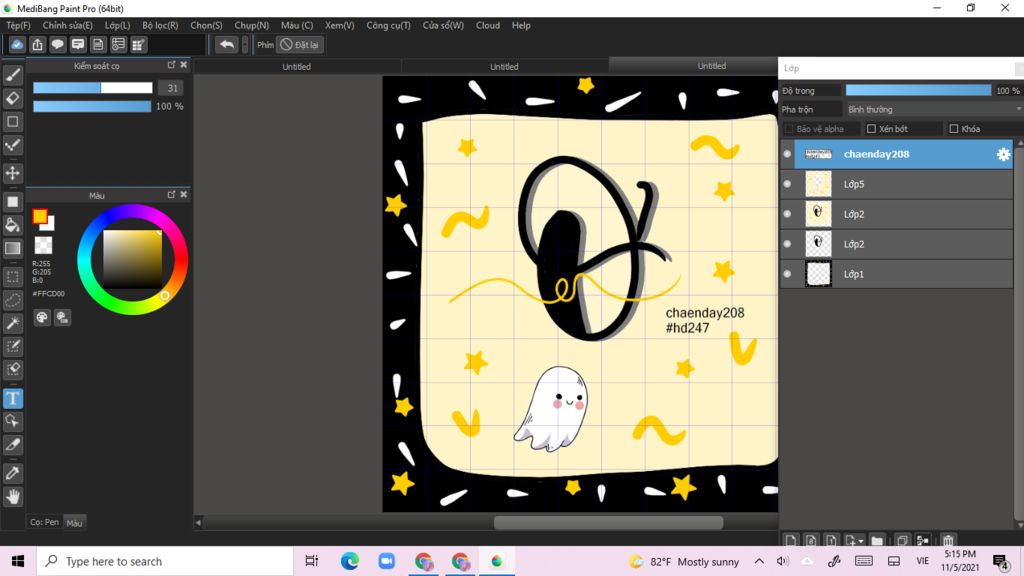This screenshot has height=576, width=1024.
Task: Switch to the Màu tab at panel bottom
Action: [x=74, y=522]
